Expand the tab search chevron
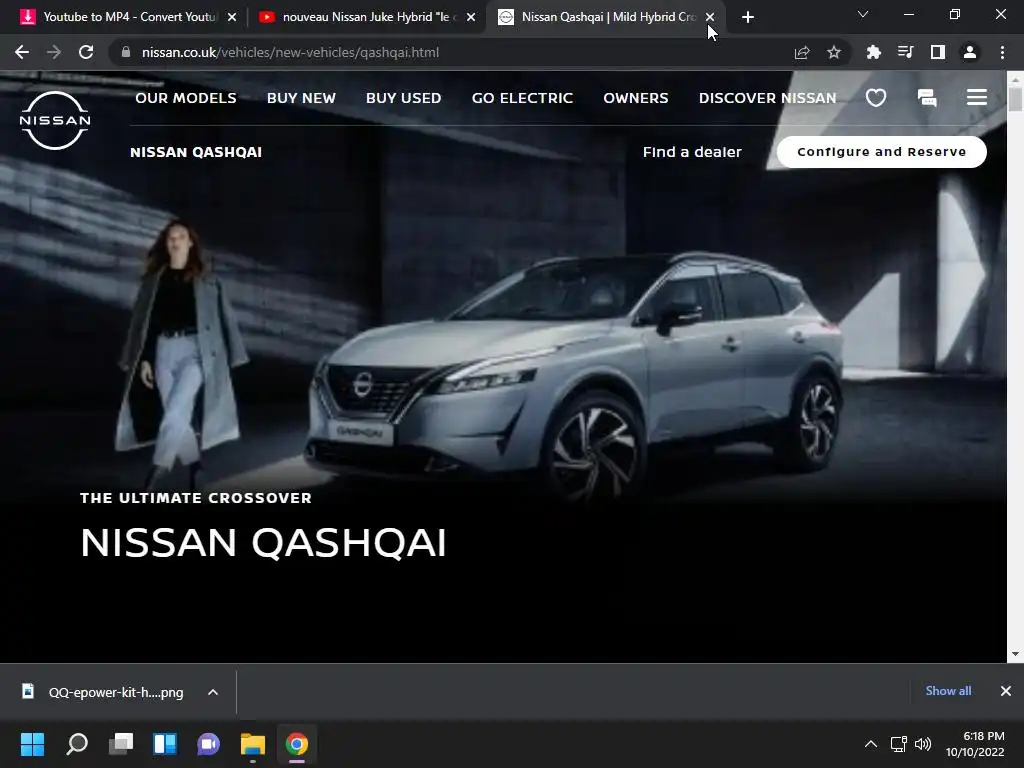1024x768 pixels. coord(863,14)
